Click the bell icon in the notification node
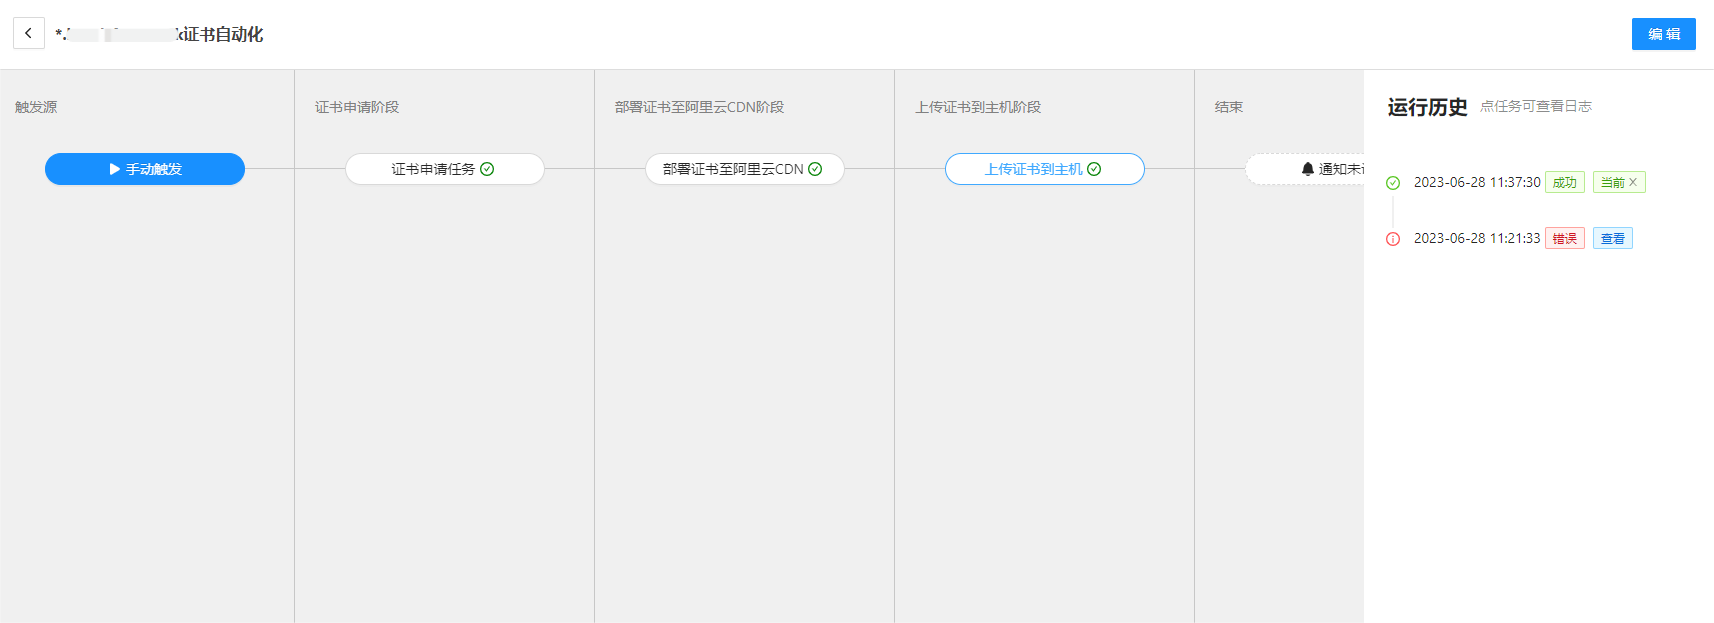This screenshot has width=1714, height=623. (x=1307, y=169)
